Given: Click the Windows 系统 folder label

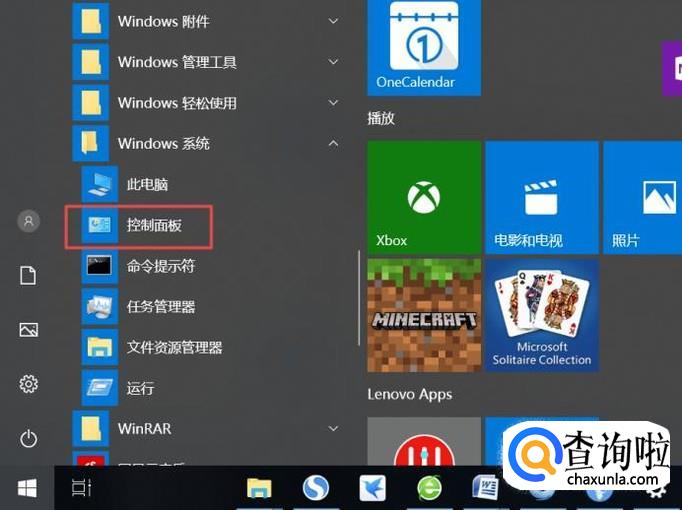Looking at the screenshot, I should point(164,143).
